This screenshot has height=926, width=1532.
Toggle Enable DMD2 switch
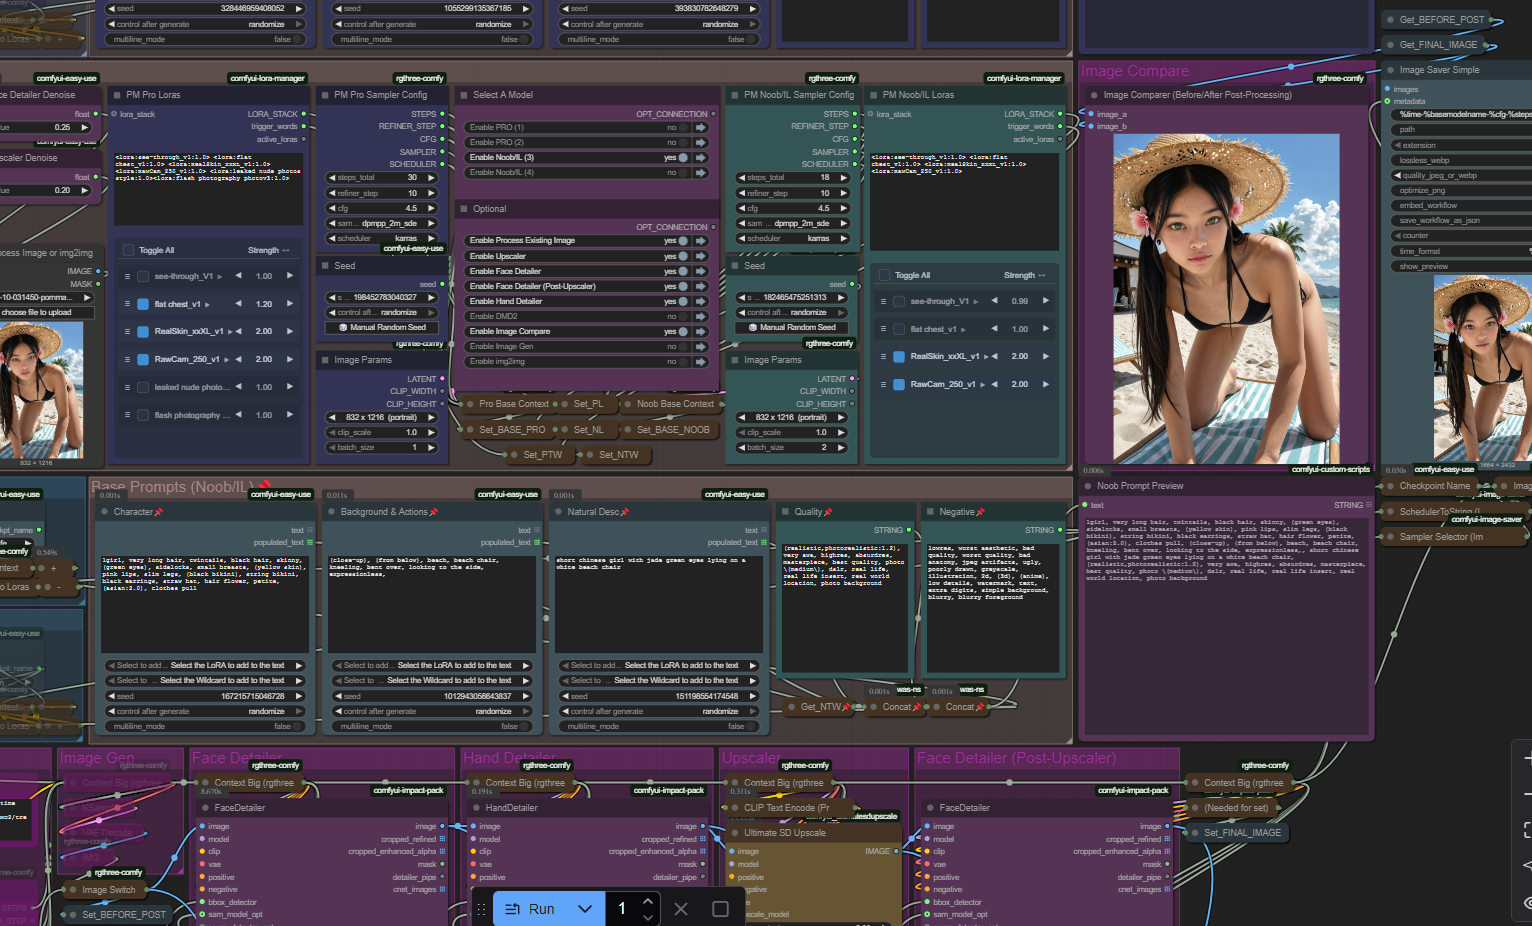click(681, 316)
